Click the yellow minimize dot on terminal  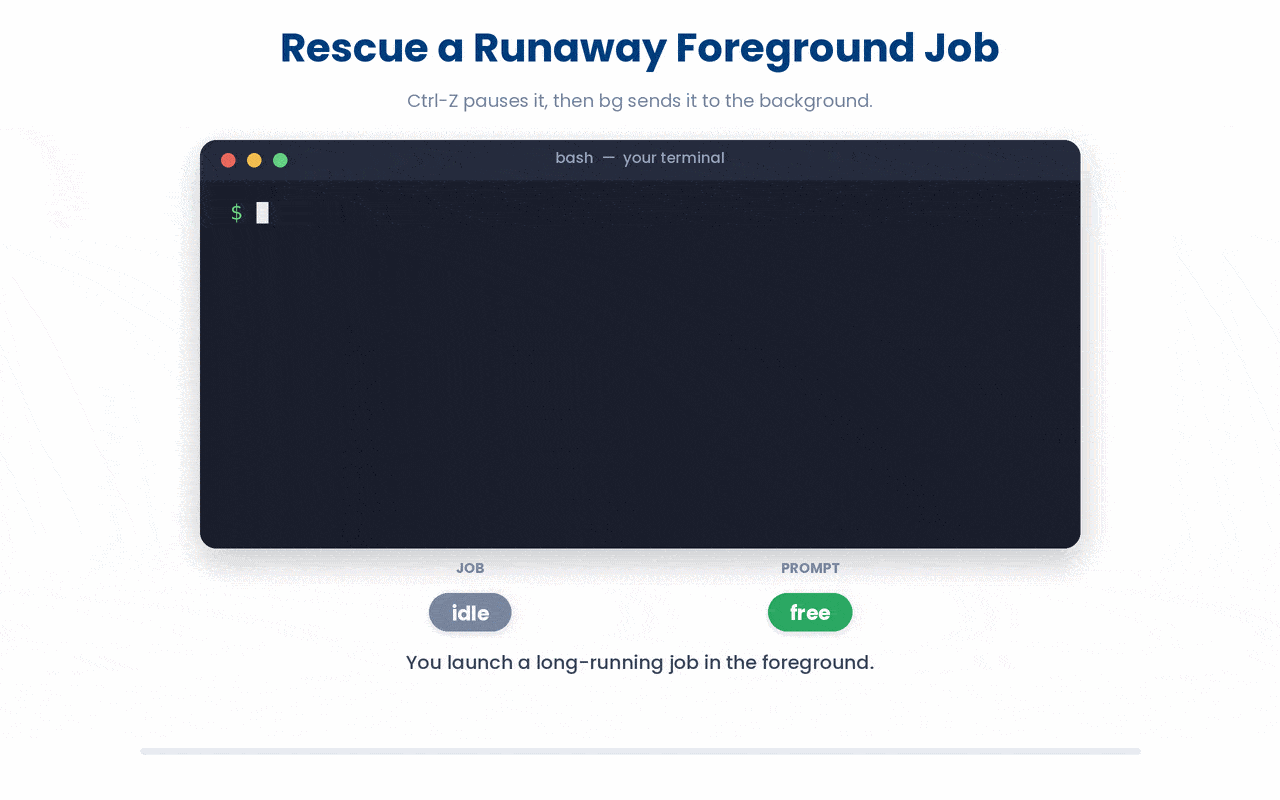point(254,160)
